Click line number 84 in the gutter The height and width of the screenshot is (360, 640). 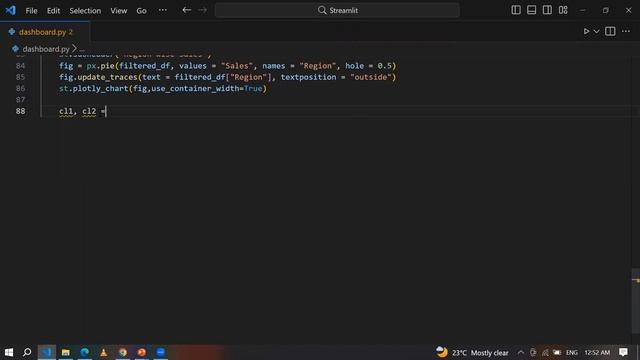[x=20, y=66]
